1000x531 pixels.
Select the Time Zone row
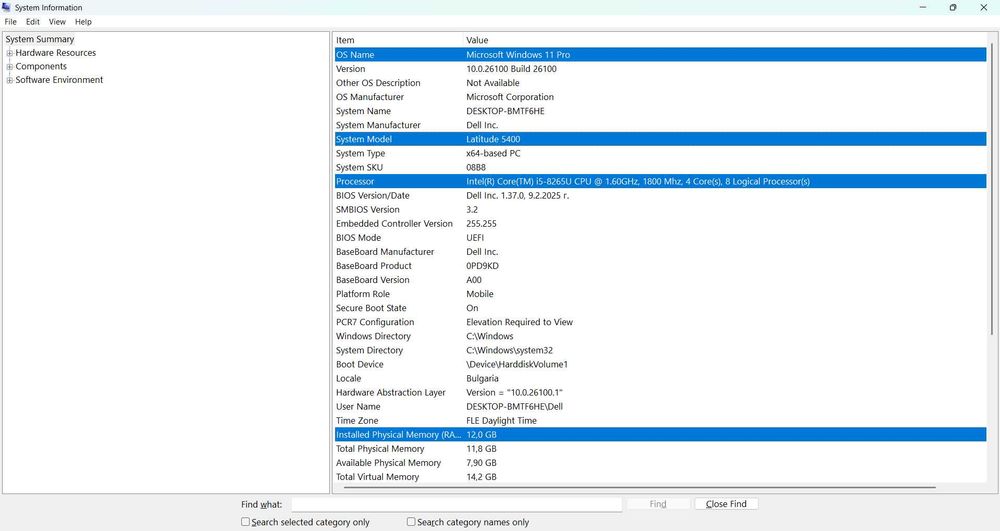pyautogui.click(x=661, y=421)
